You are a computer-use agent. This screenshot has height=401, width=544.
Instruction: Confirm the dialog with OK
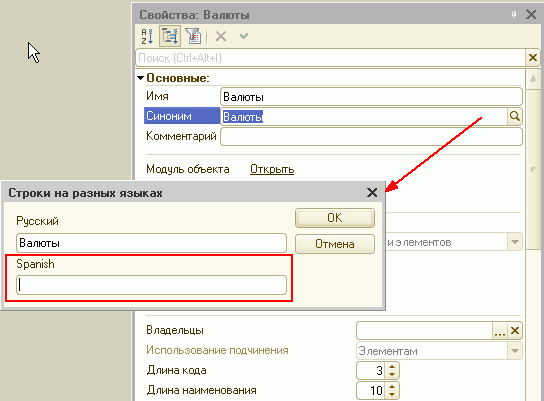click(x=335, y=218)
